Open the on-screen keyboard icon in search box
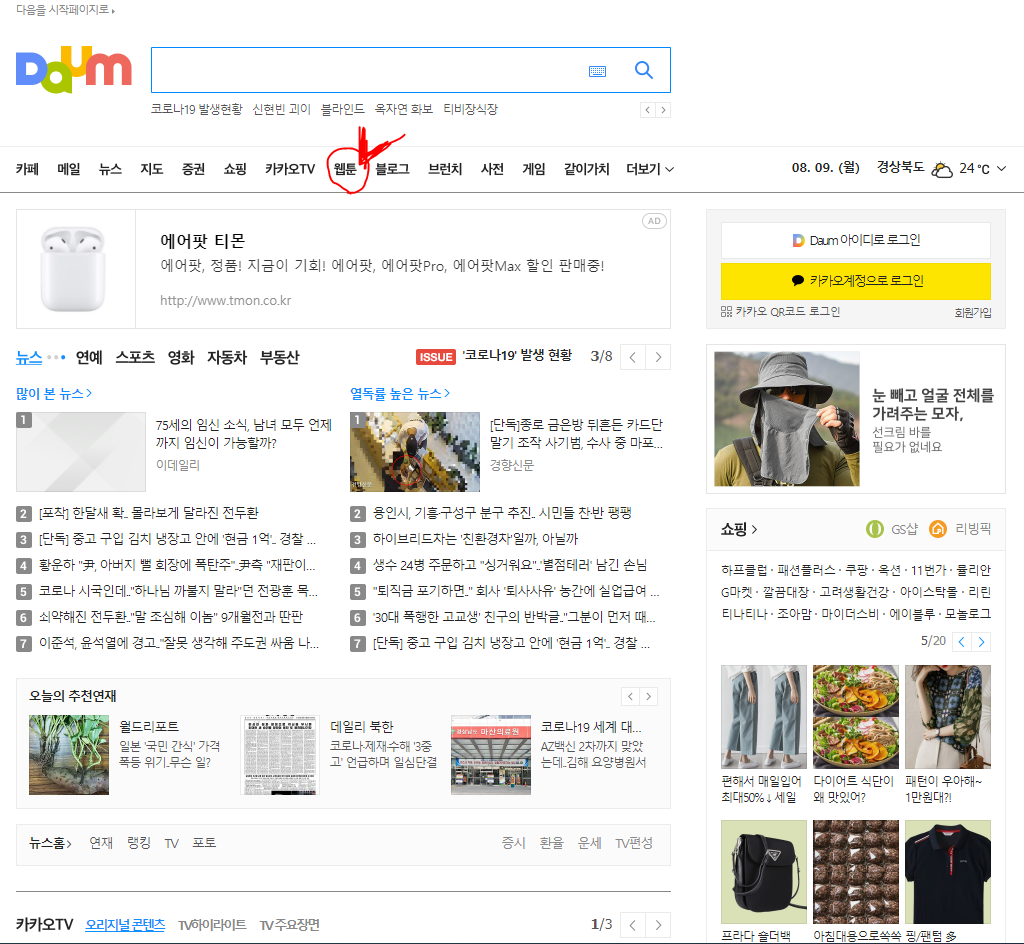The height and width of the screenshot is (944, 1024). (597, 71)
